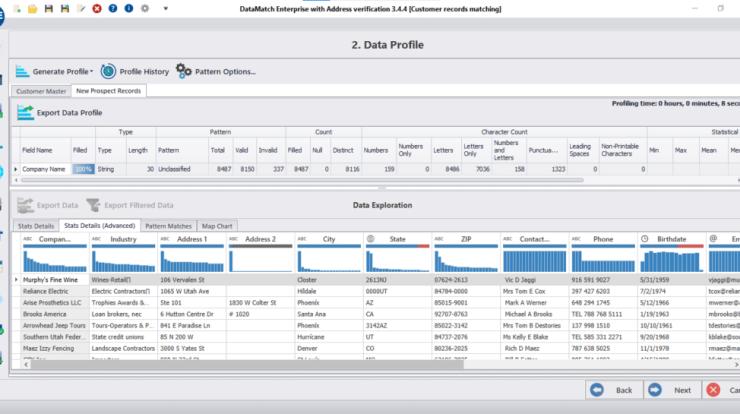Select the New Prospect Records tab
This screenshot has height=414, width=740.
point(109,91)
